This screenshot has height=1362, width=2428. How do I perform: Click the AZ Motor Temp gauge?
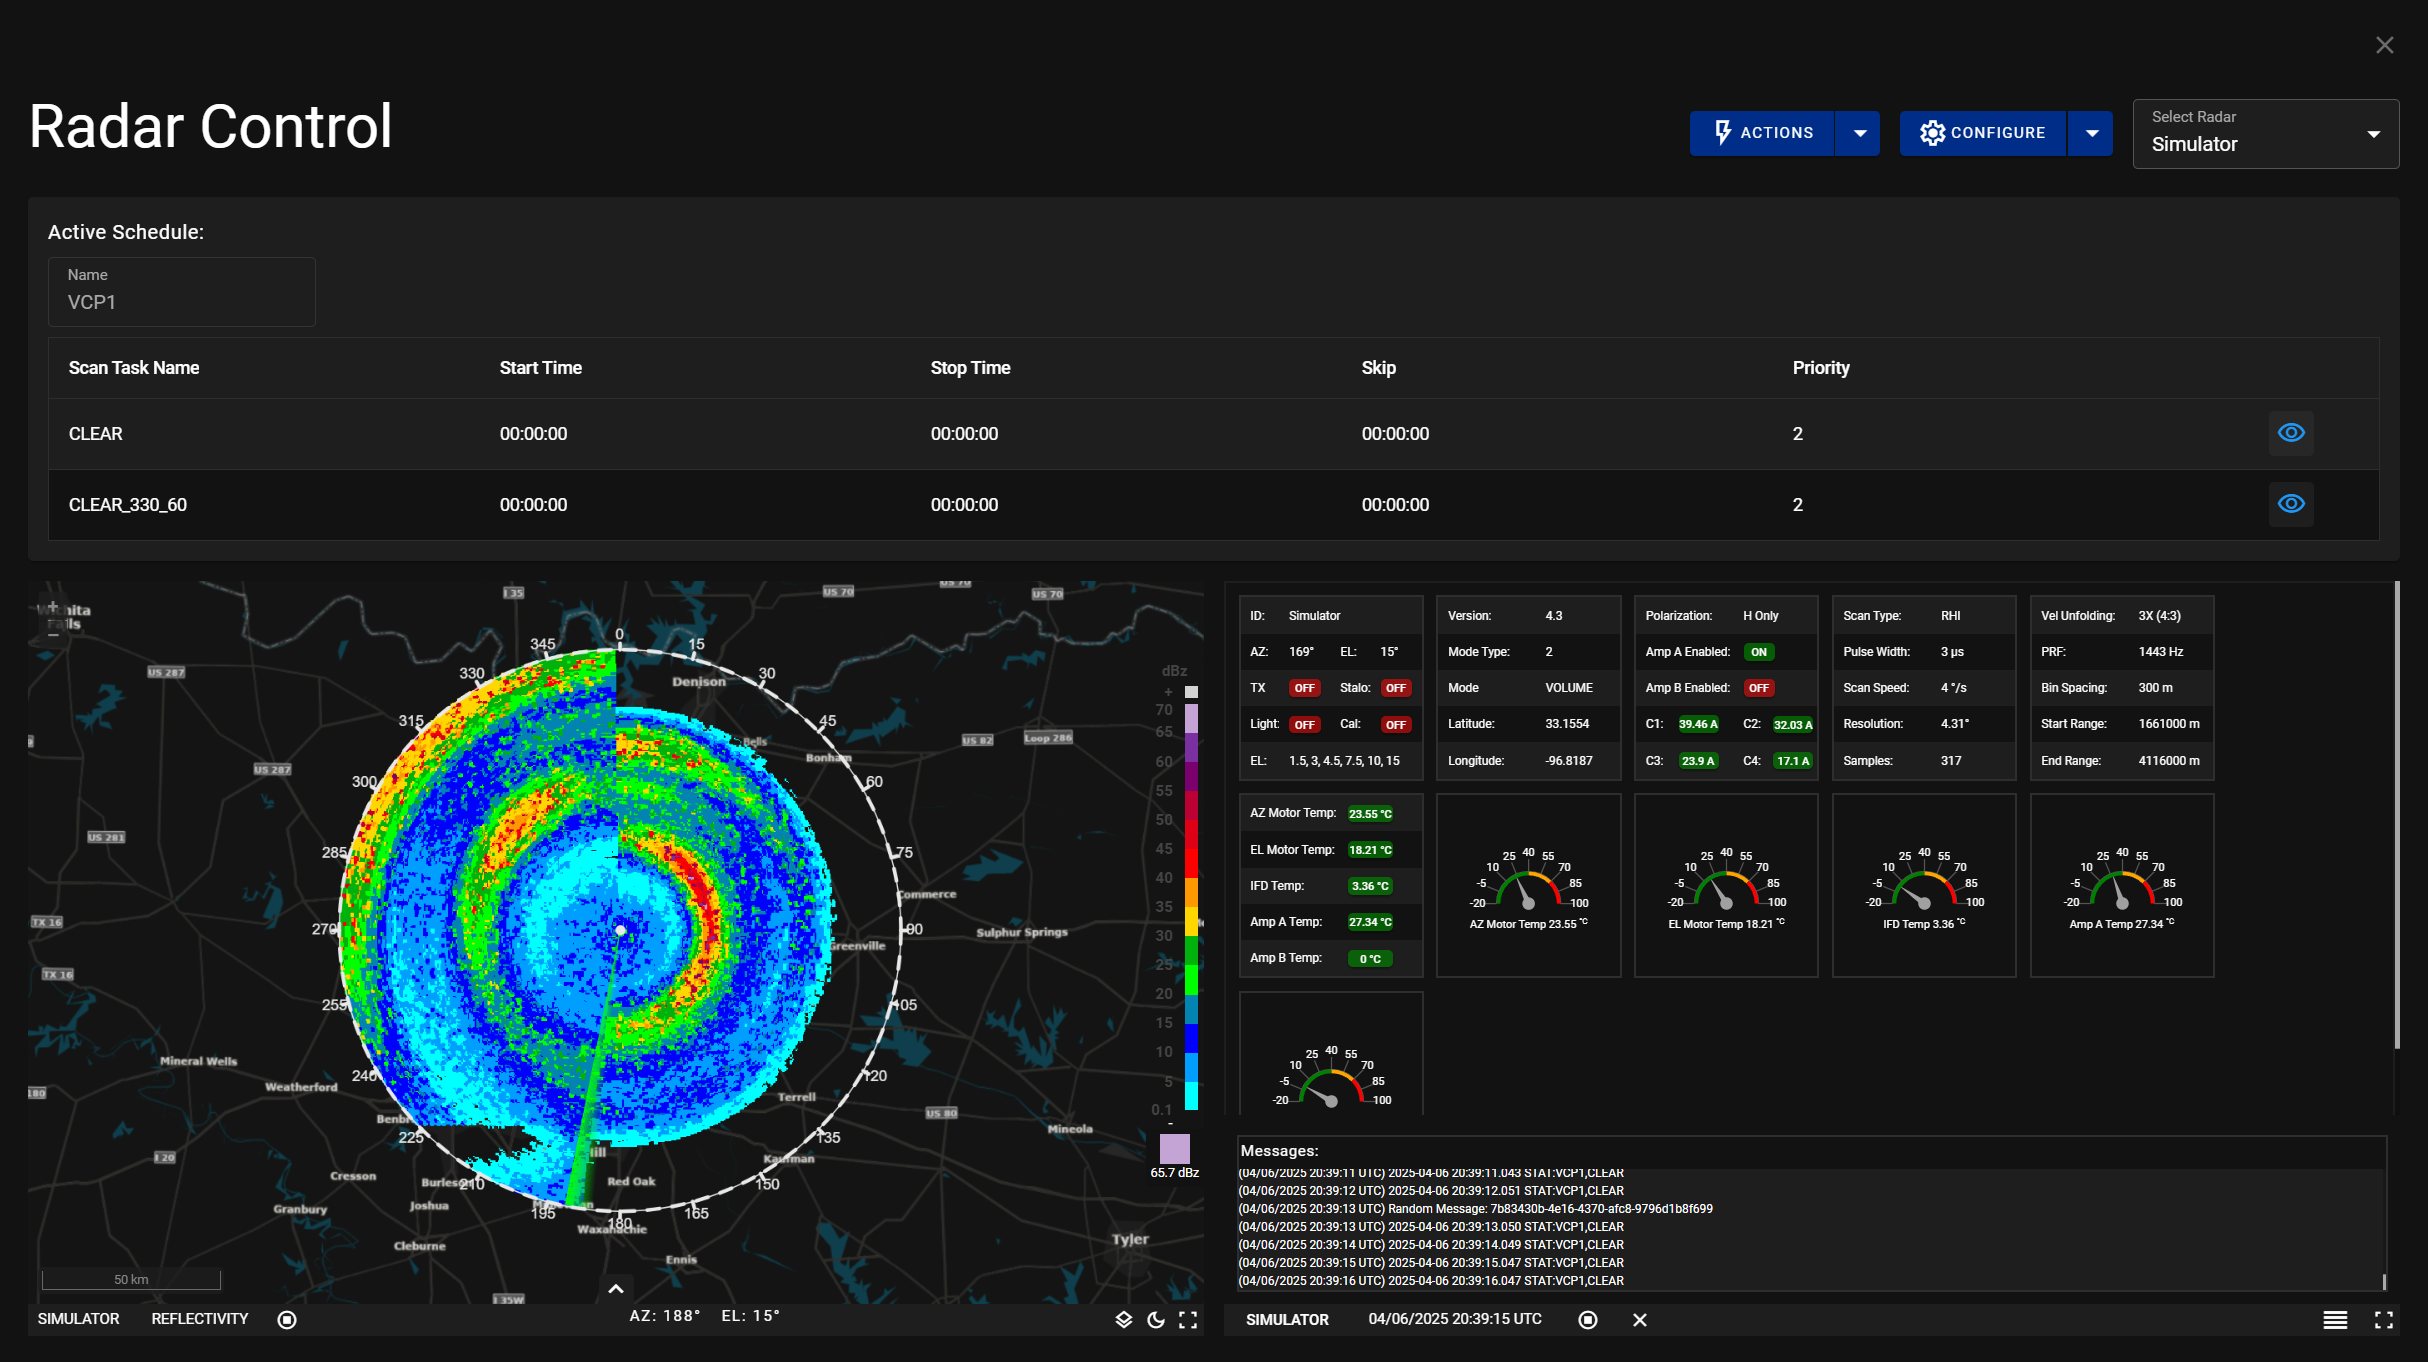(1528, 885)
